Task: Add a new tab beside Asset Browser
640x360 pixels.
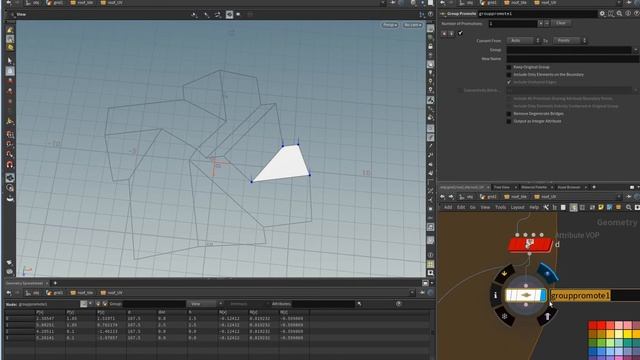Action: 594,187
